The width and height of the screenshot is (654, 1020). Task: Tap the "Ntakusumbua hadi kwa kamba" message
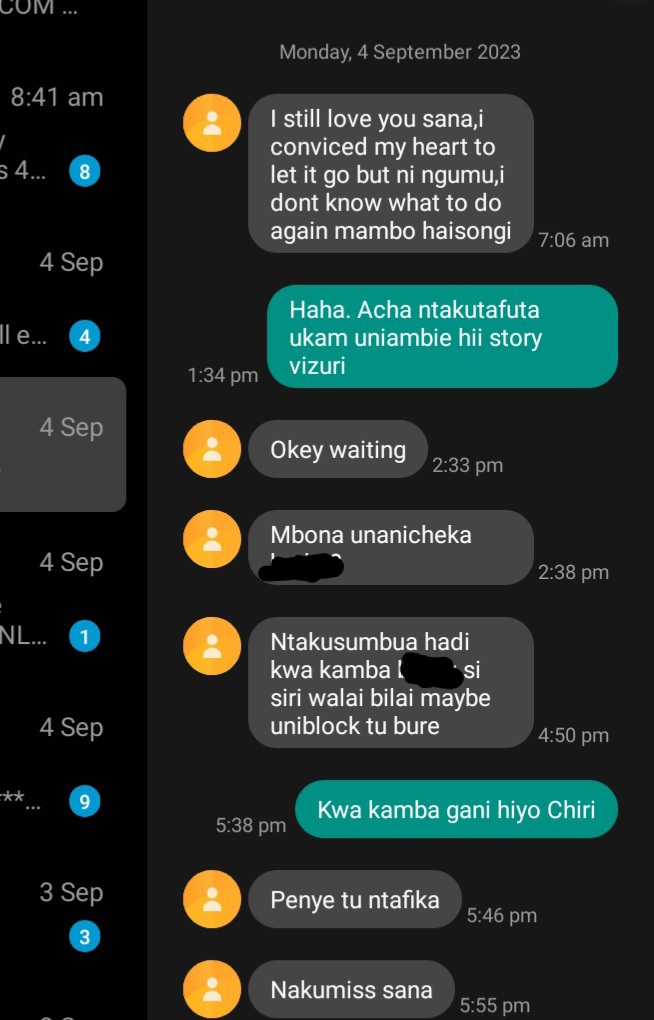click(x=391, y=682)
